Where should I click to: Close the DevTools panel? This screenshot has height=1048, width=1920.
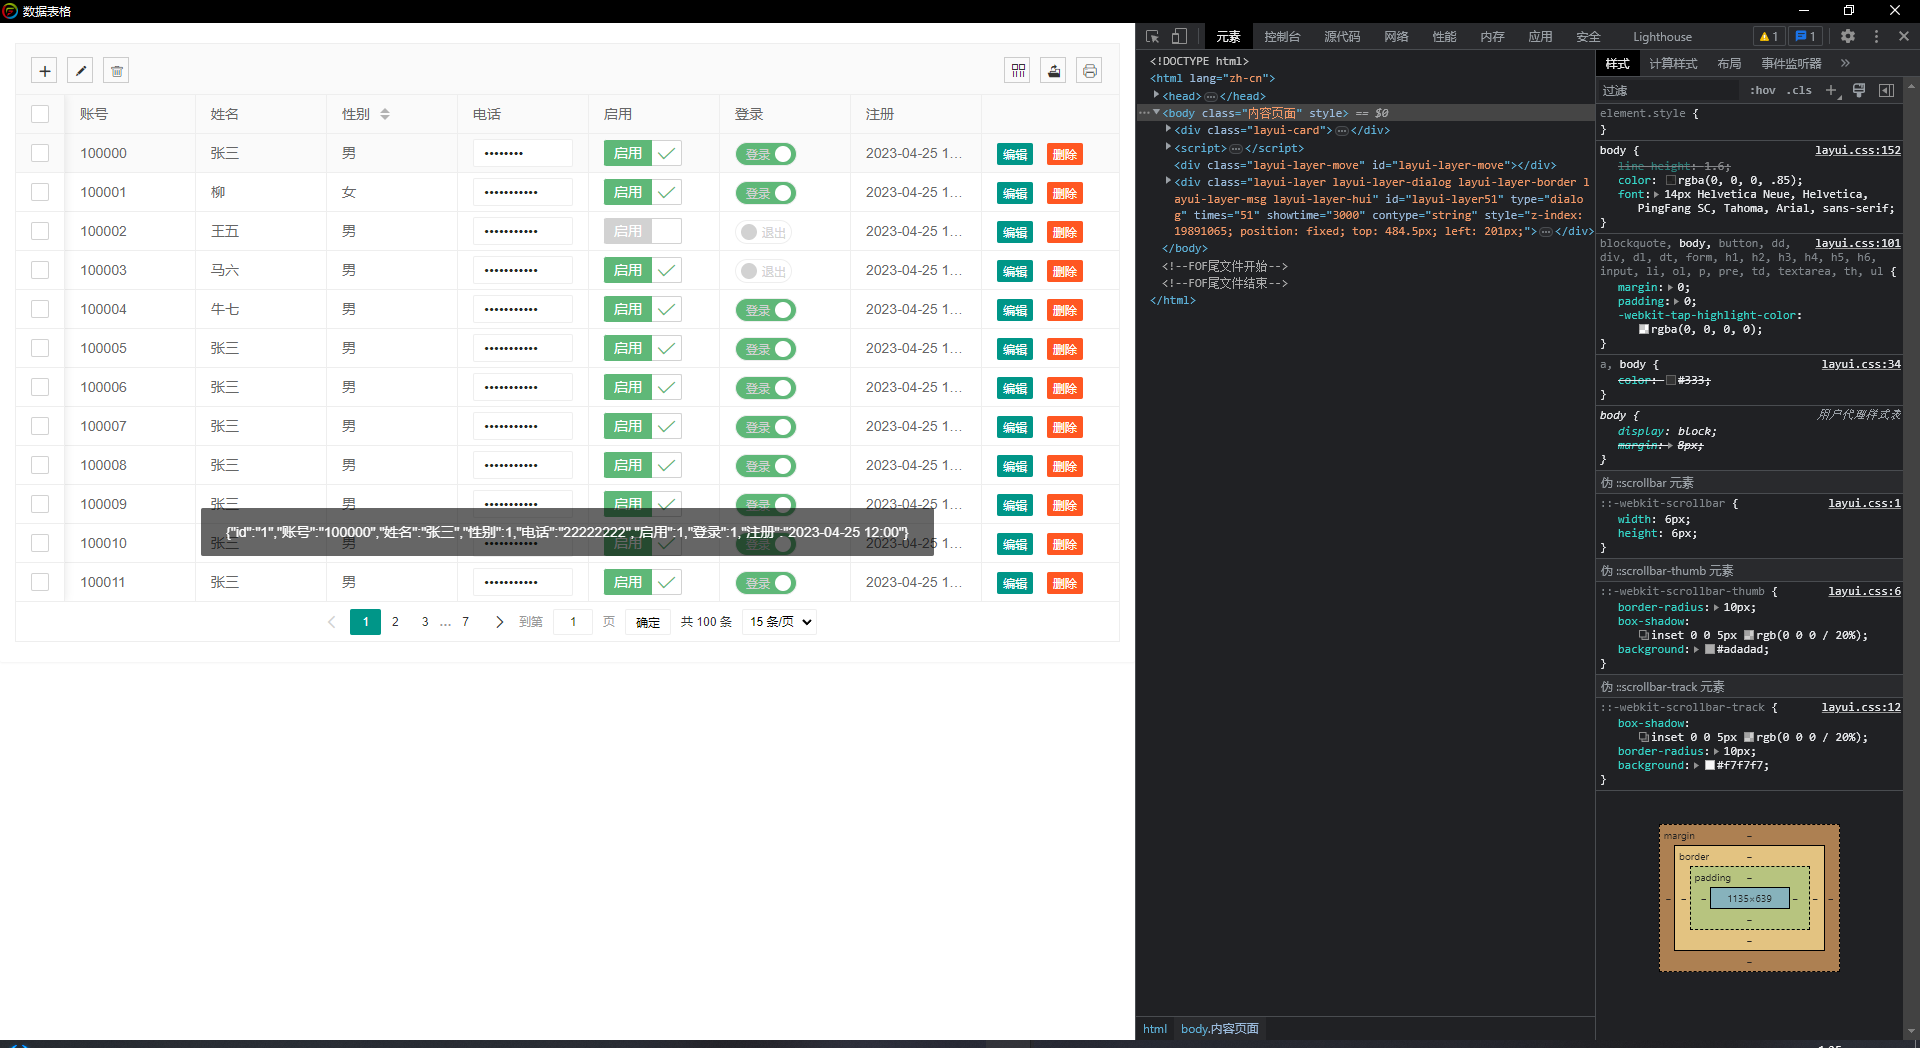click(x=1904, y=36)
